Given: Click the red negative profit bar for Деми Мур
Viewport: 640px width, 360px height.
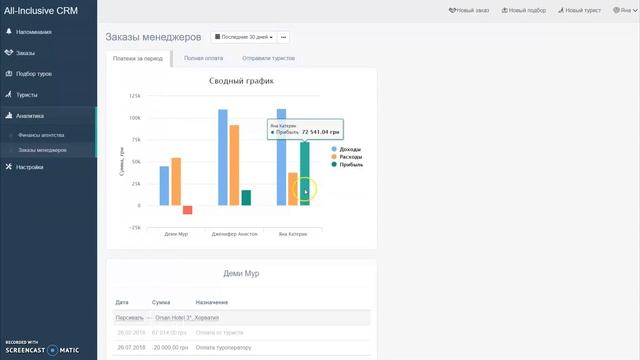Looking at the screenshot, I should tap(187, 209).
